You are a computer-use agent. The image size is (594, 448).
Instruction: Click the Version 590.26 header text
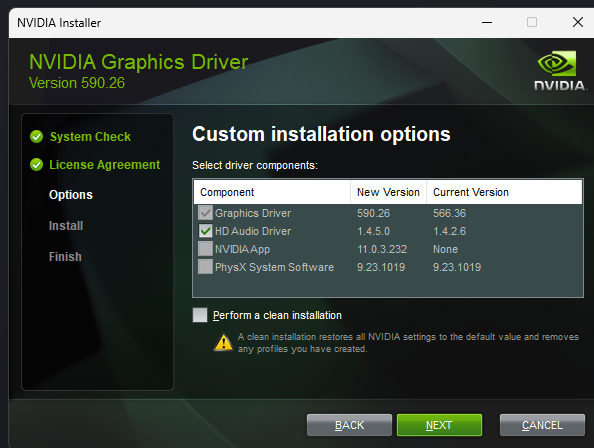(77, 83)
